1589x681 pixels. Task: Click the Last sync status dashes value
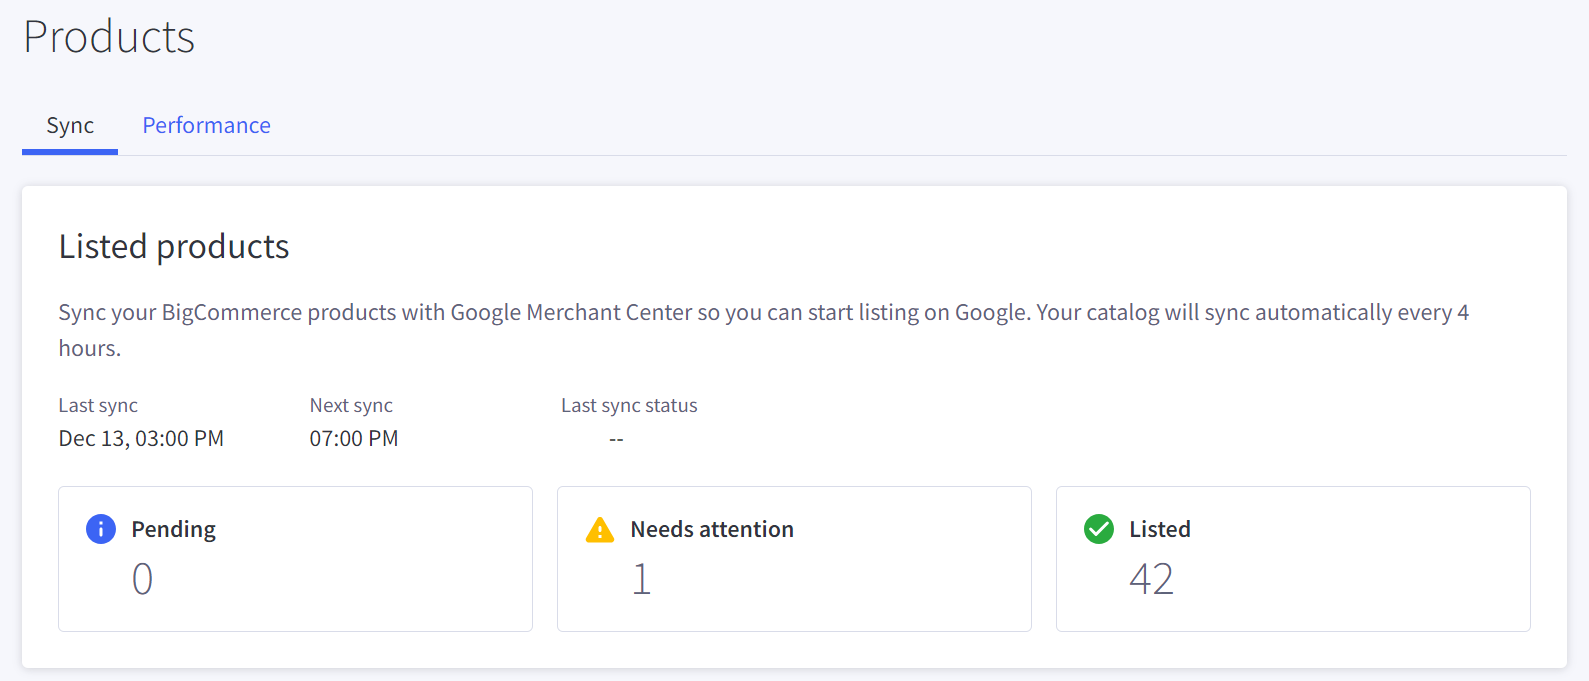tap(616, 439)
